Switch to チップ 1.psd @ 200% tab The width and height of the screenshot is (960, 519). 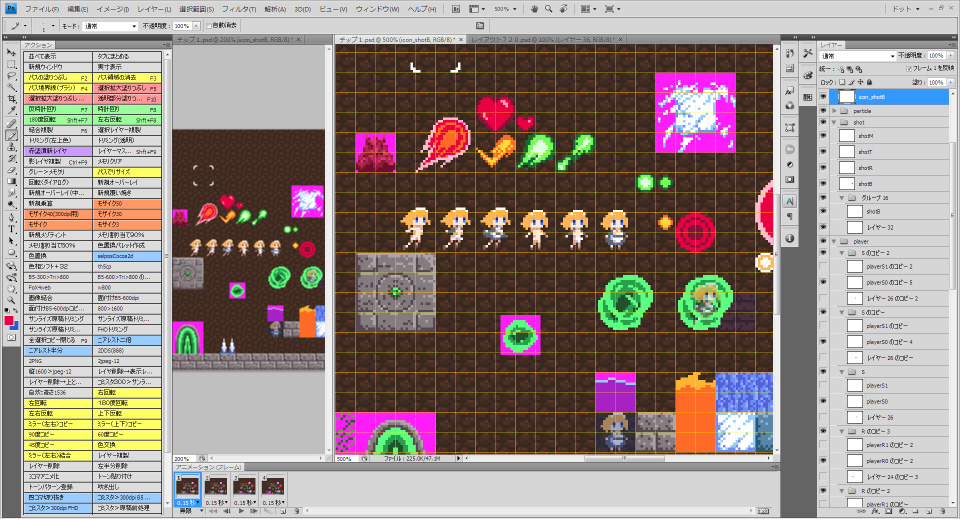click(x=238, y=39)
